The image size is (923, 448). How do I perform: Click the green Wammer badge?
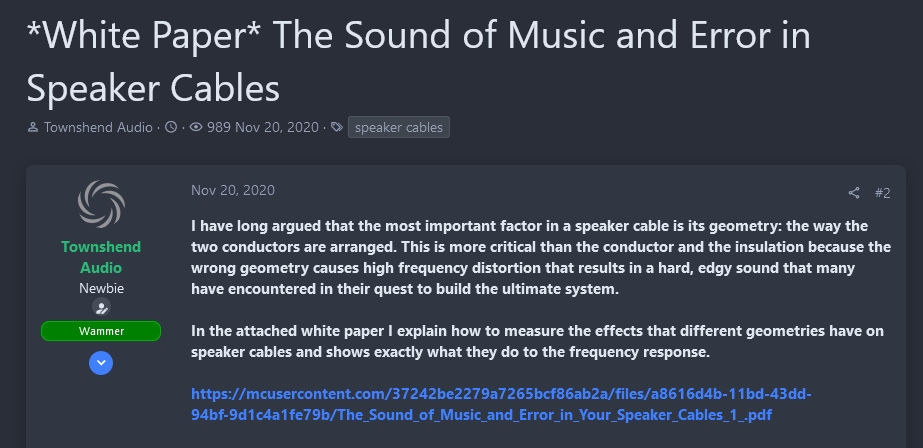pyautogui.click(x=101, y=331)
